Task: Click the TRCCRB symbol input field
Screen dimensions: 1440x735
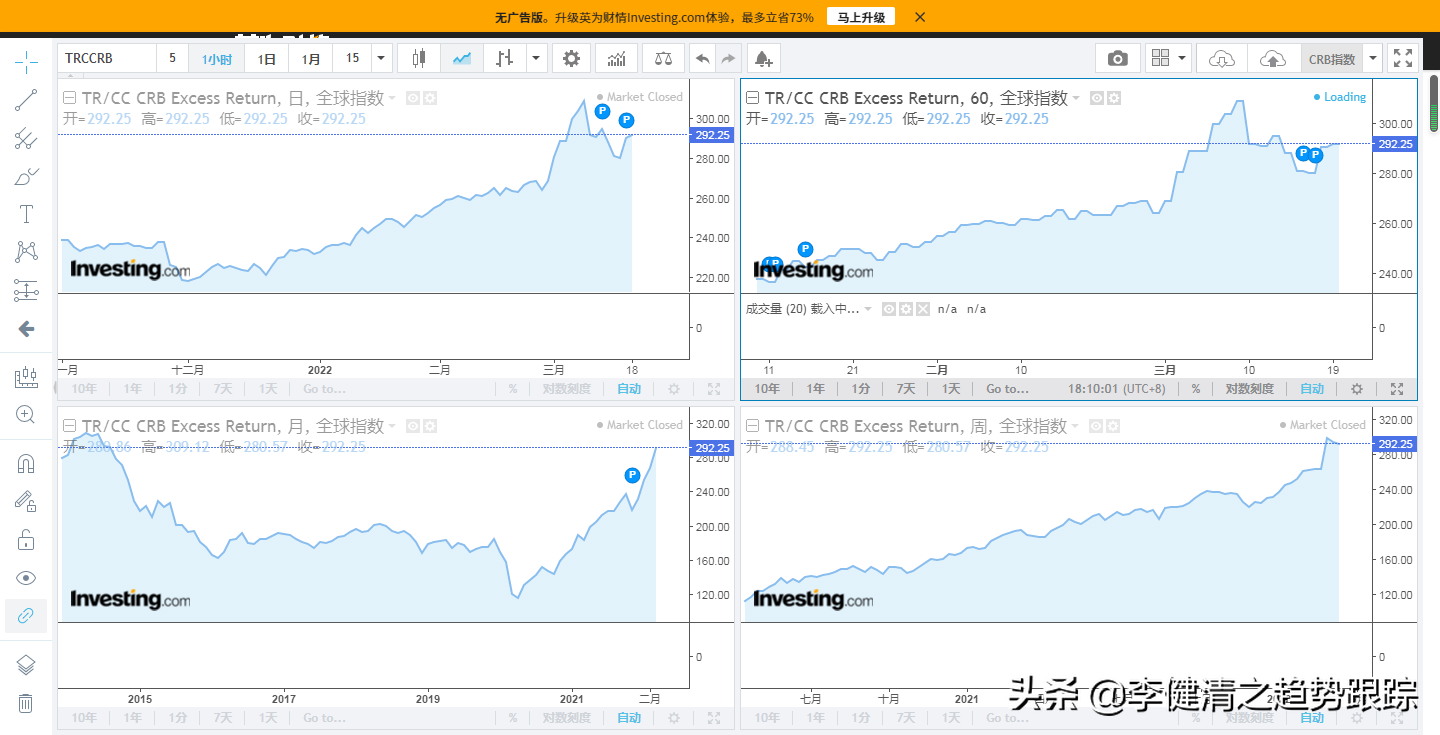Action: click(107, 58)
